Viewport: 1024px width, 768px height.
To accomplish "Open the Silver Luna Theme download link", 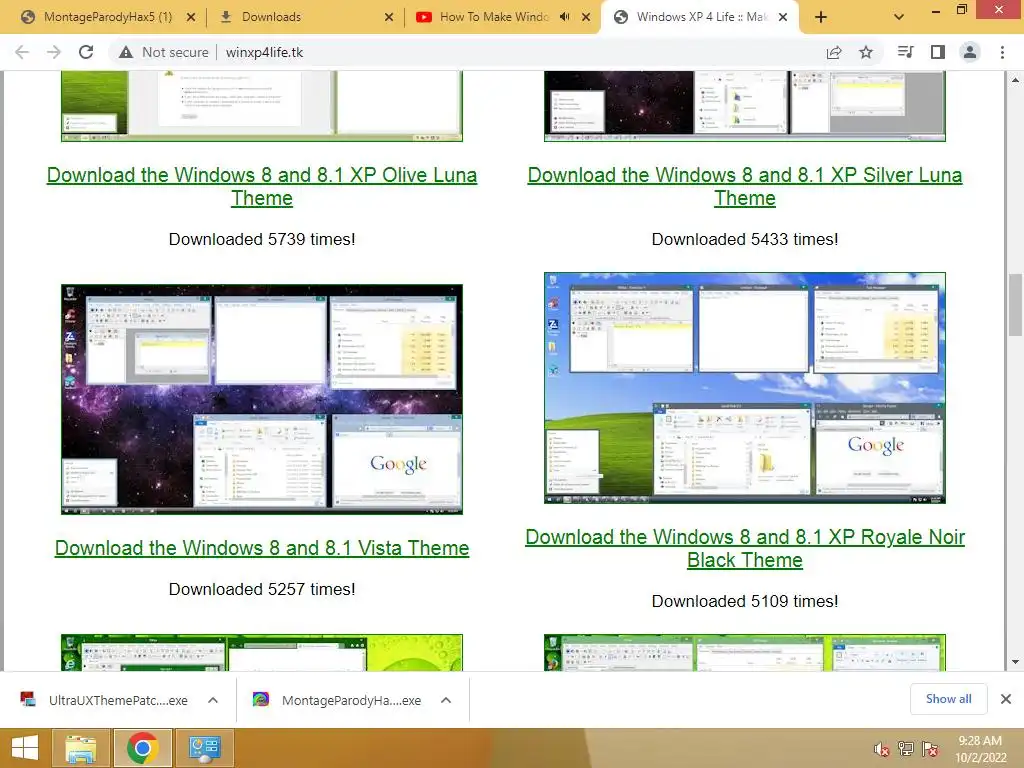I will tap(744, 186).
